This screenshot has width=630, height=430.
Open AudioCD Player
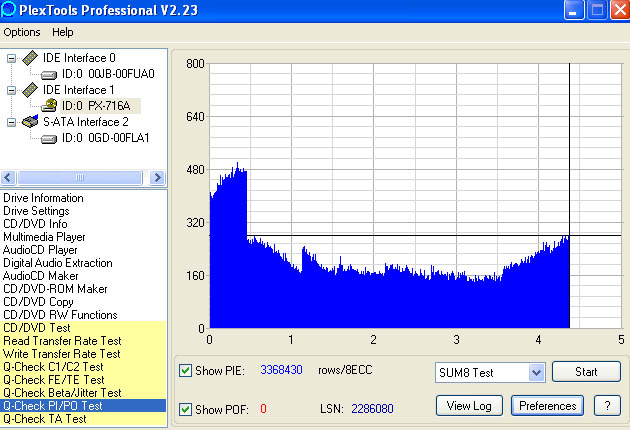(40, 250)
